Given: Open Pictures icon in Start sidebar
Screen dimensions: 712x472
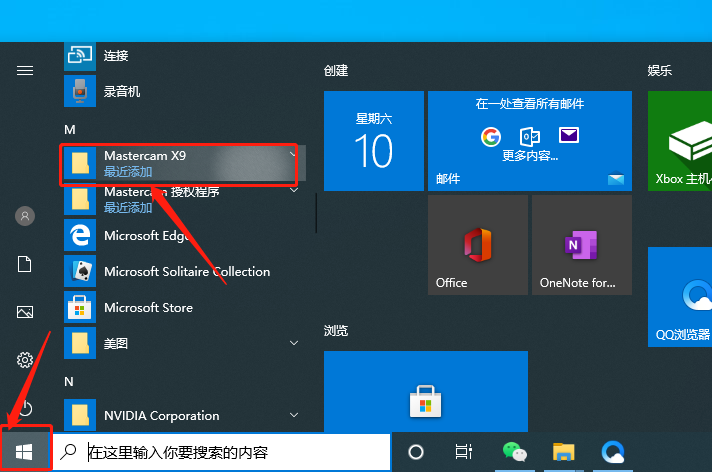Looking at the screenshot, I should point(25,312).
